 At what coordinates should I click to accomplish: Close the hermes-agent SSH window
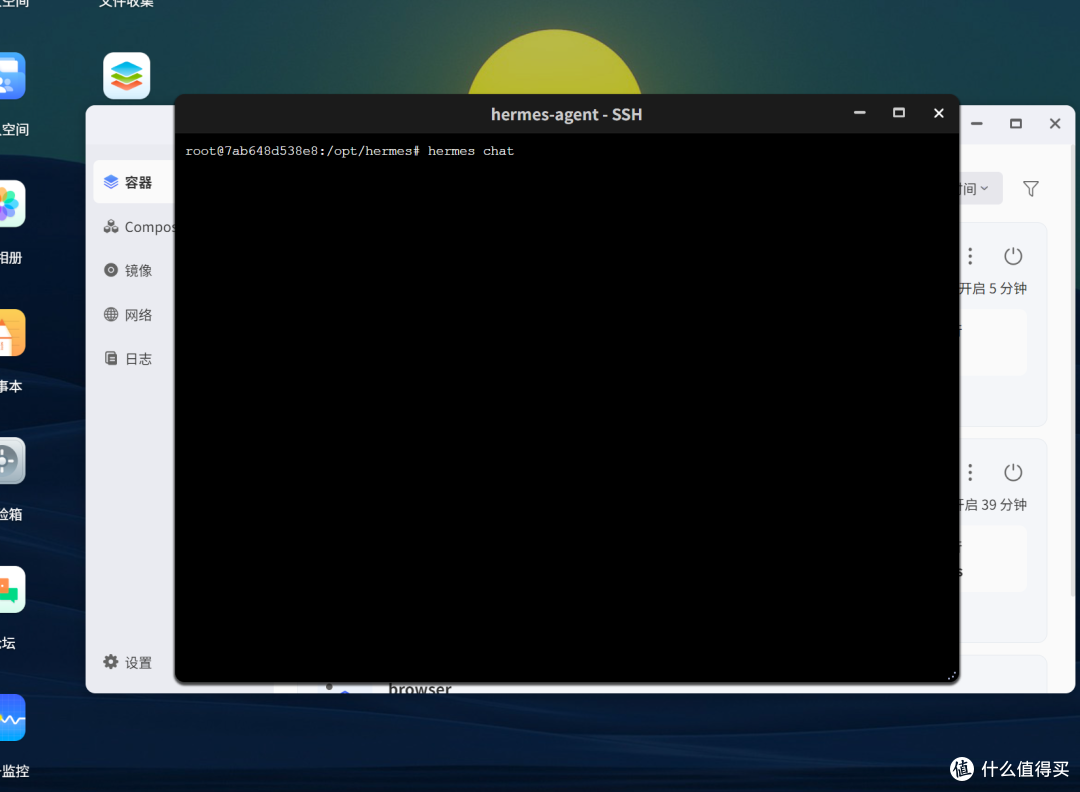tap(939, 113)
